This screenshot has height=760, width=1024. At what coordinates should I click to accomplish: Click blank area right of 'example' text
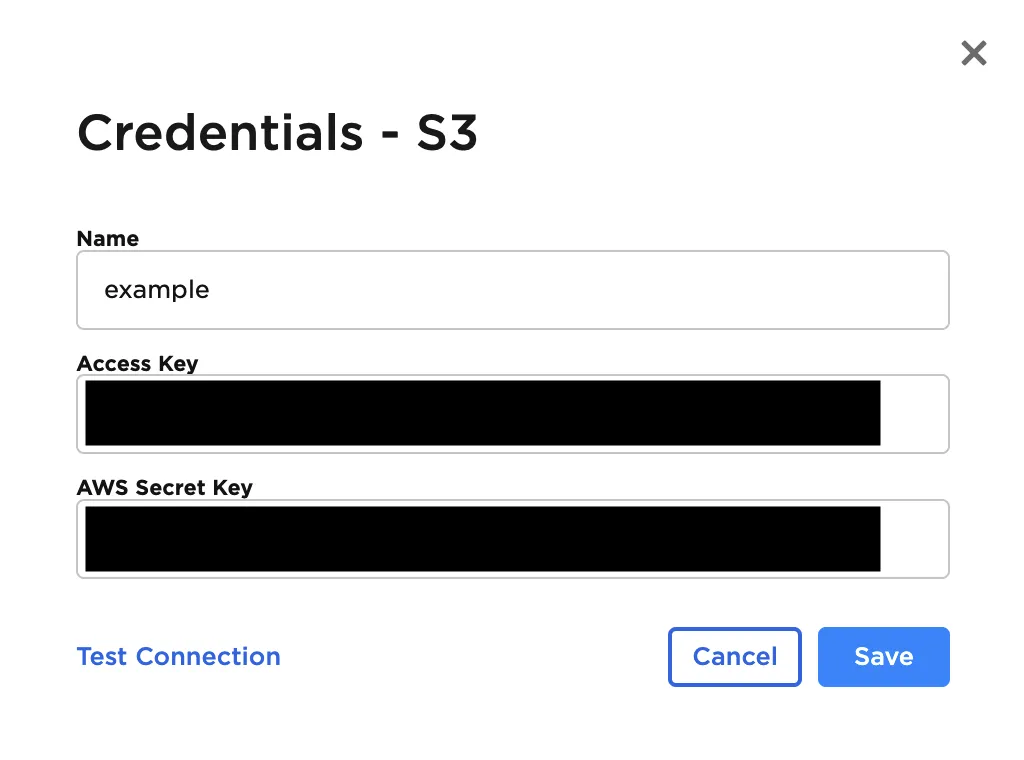coord(580,290)
